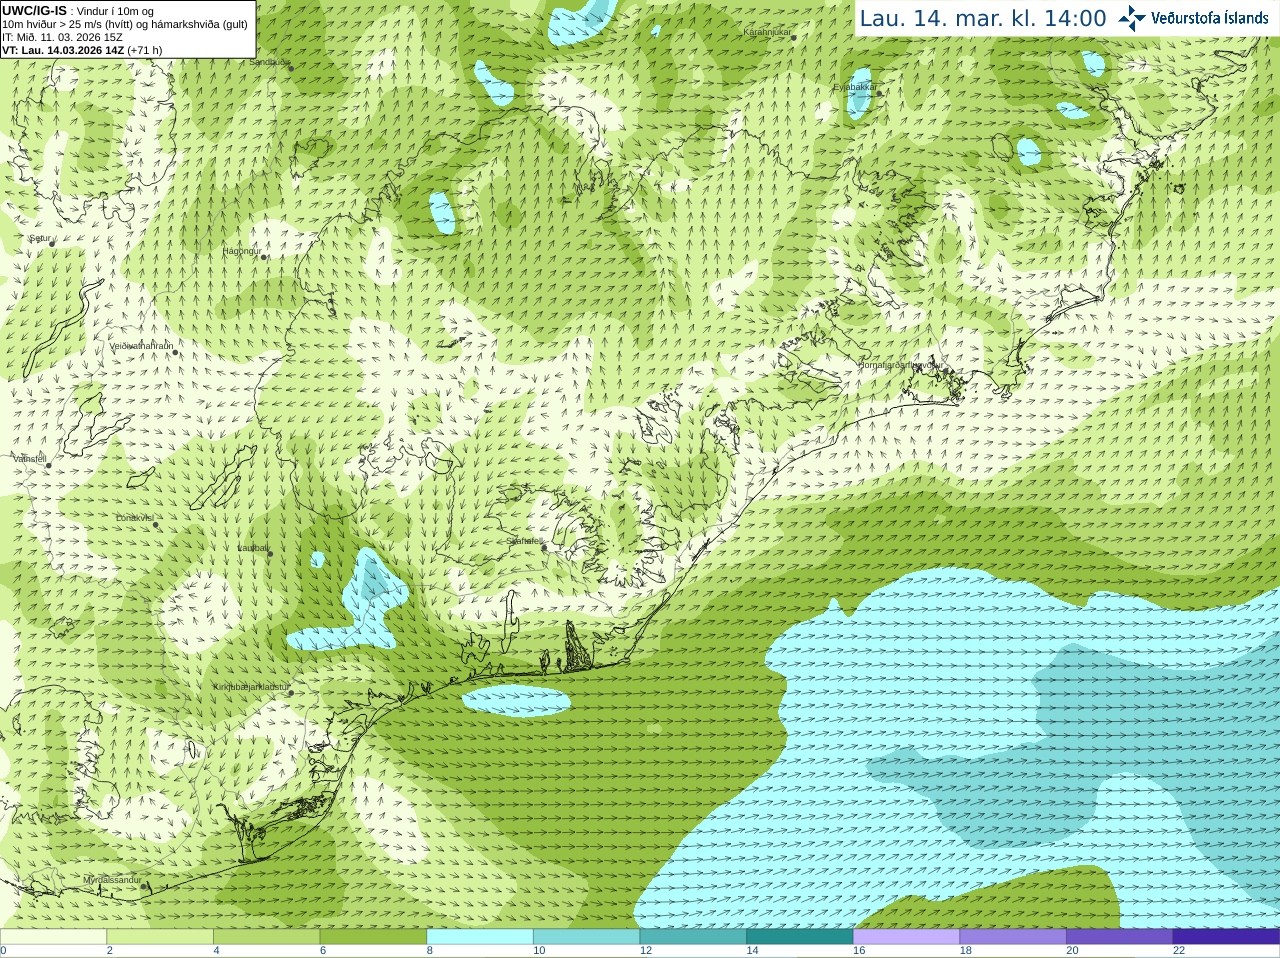Screen dimensions: 1280x958
Task: Click the Hágöngur station label
Action: tap(241, 251)
